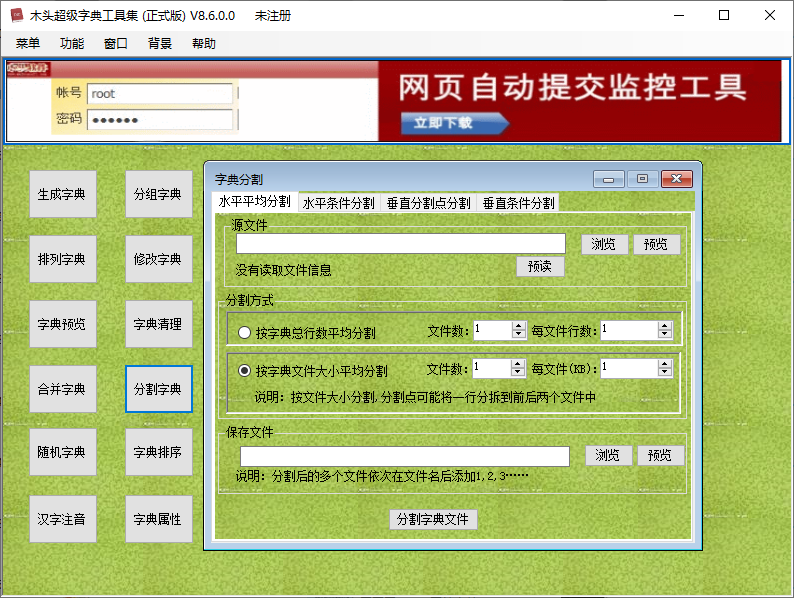Click the 预读 button

click(540, 267)
